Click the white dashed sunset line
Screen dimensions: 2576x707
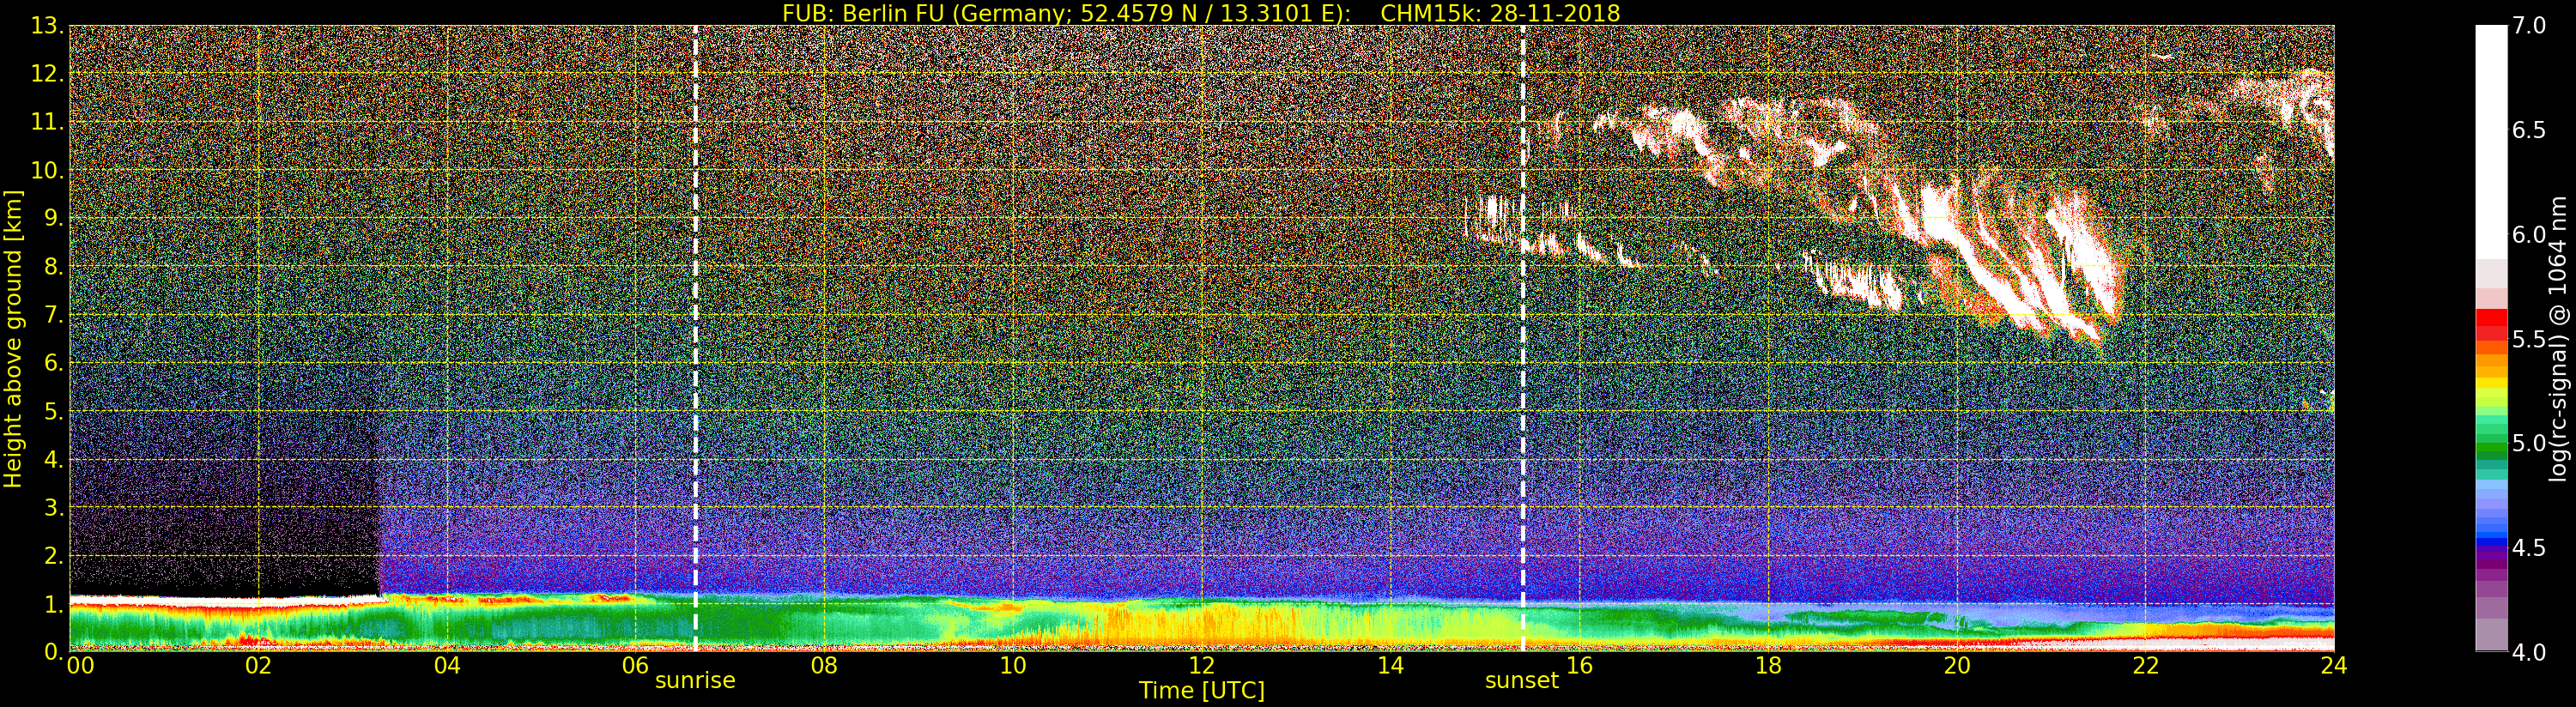(1523, 338)
